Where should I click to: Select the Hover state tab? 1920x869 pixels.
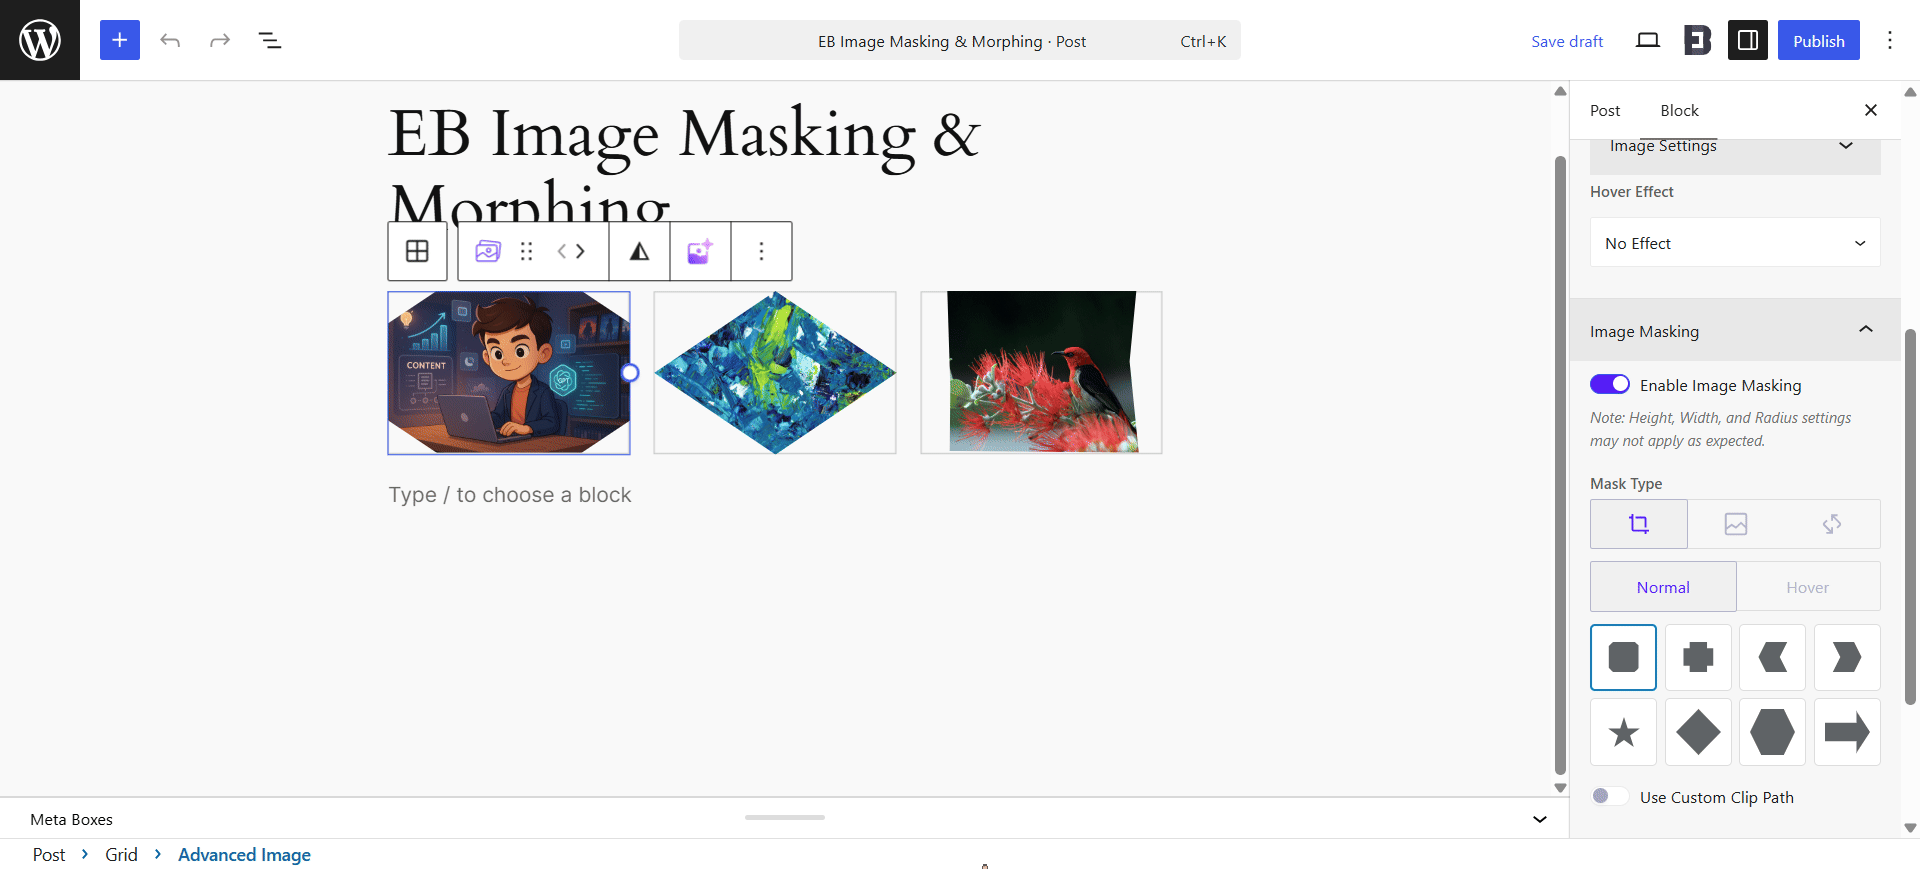coord(1808,587)
